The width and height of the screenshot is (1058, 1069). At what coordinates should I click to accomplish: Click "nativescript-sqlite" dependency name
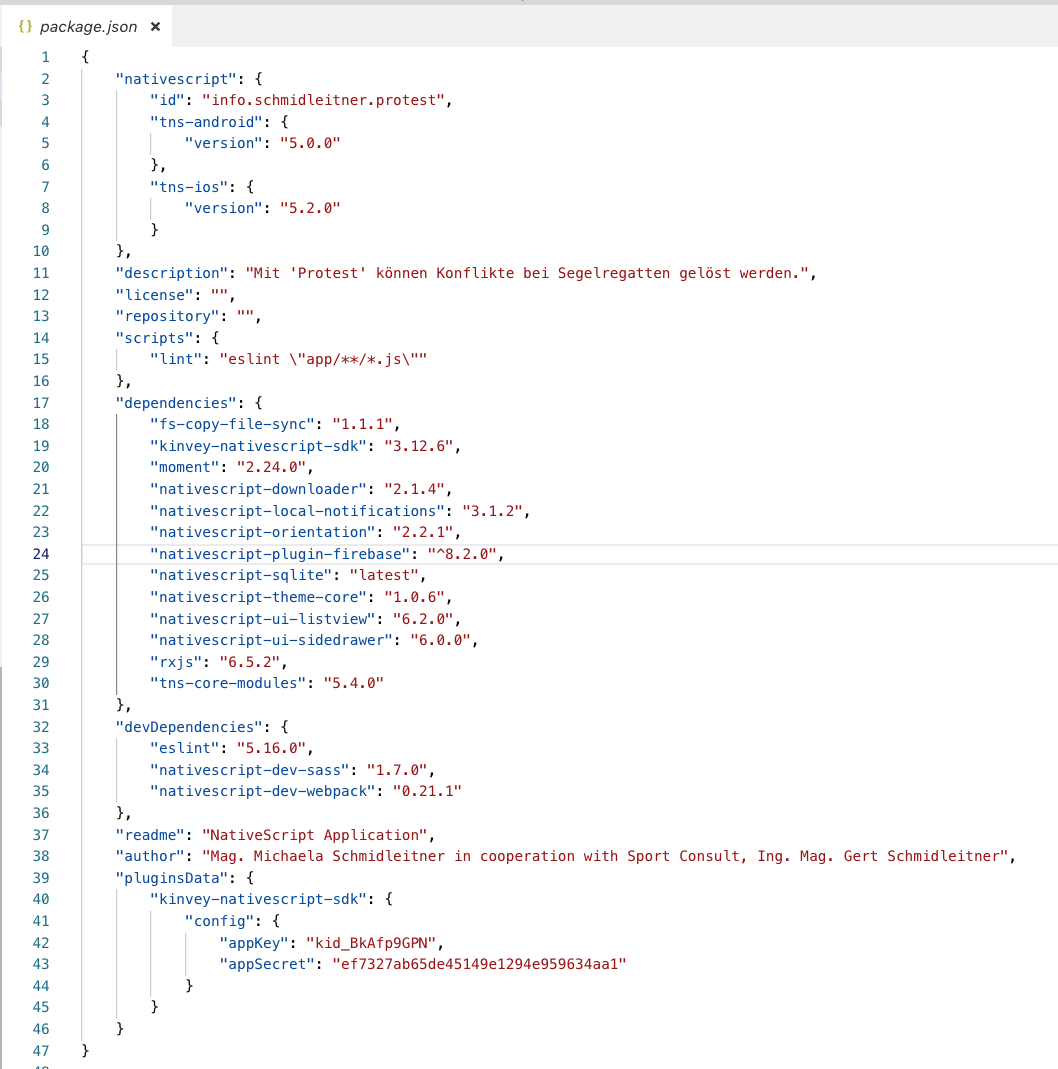(x=241, y=575)
